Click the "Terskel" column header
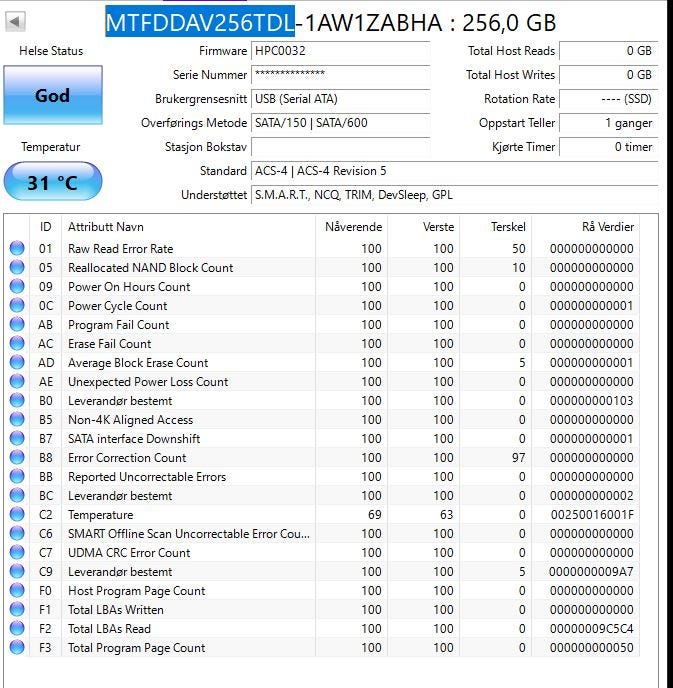Viewport: 673px width, 688px height. [x=507, y=227]
